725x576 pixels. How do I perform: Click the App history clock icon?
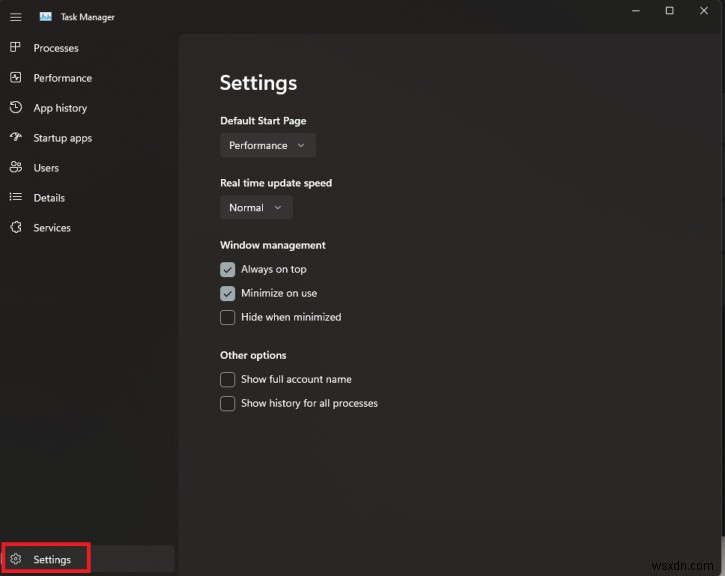pos(16,107)
